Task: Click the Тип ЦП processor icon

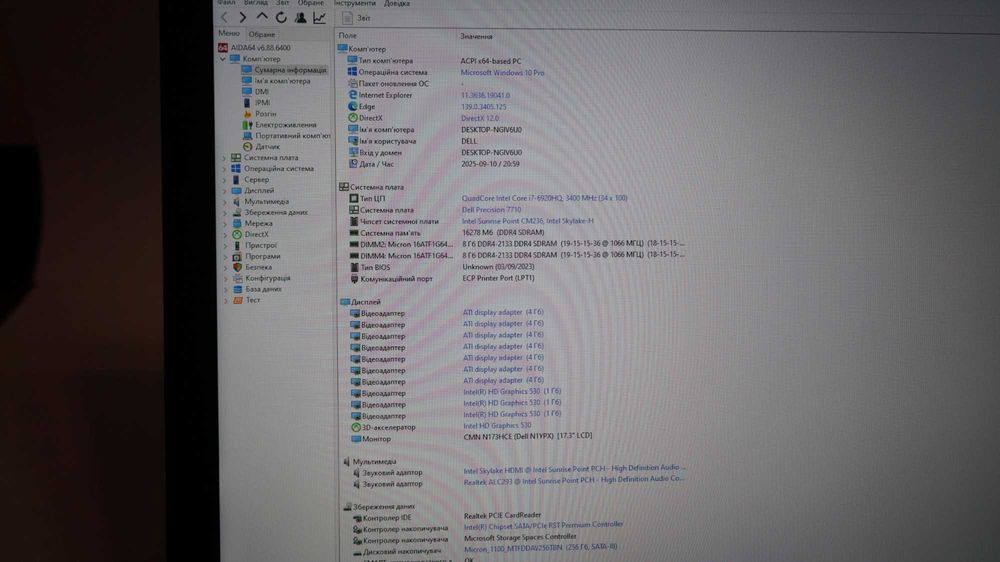Action: 353,198
